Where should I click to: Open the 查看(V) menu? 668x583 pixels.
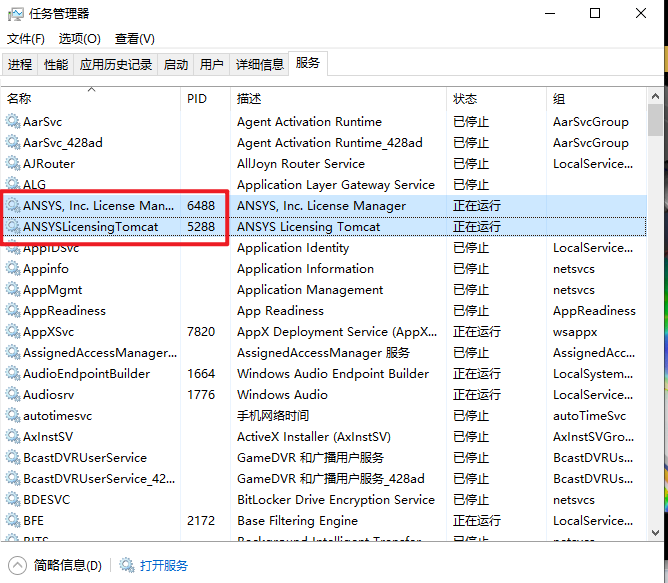point(134,39)
